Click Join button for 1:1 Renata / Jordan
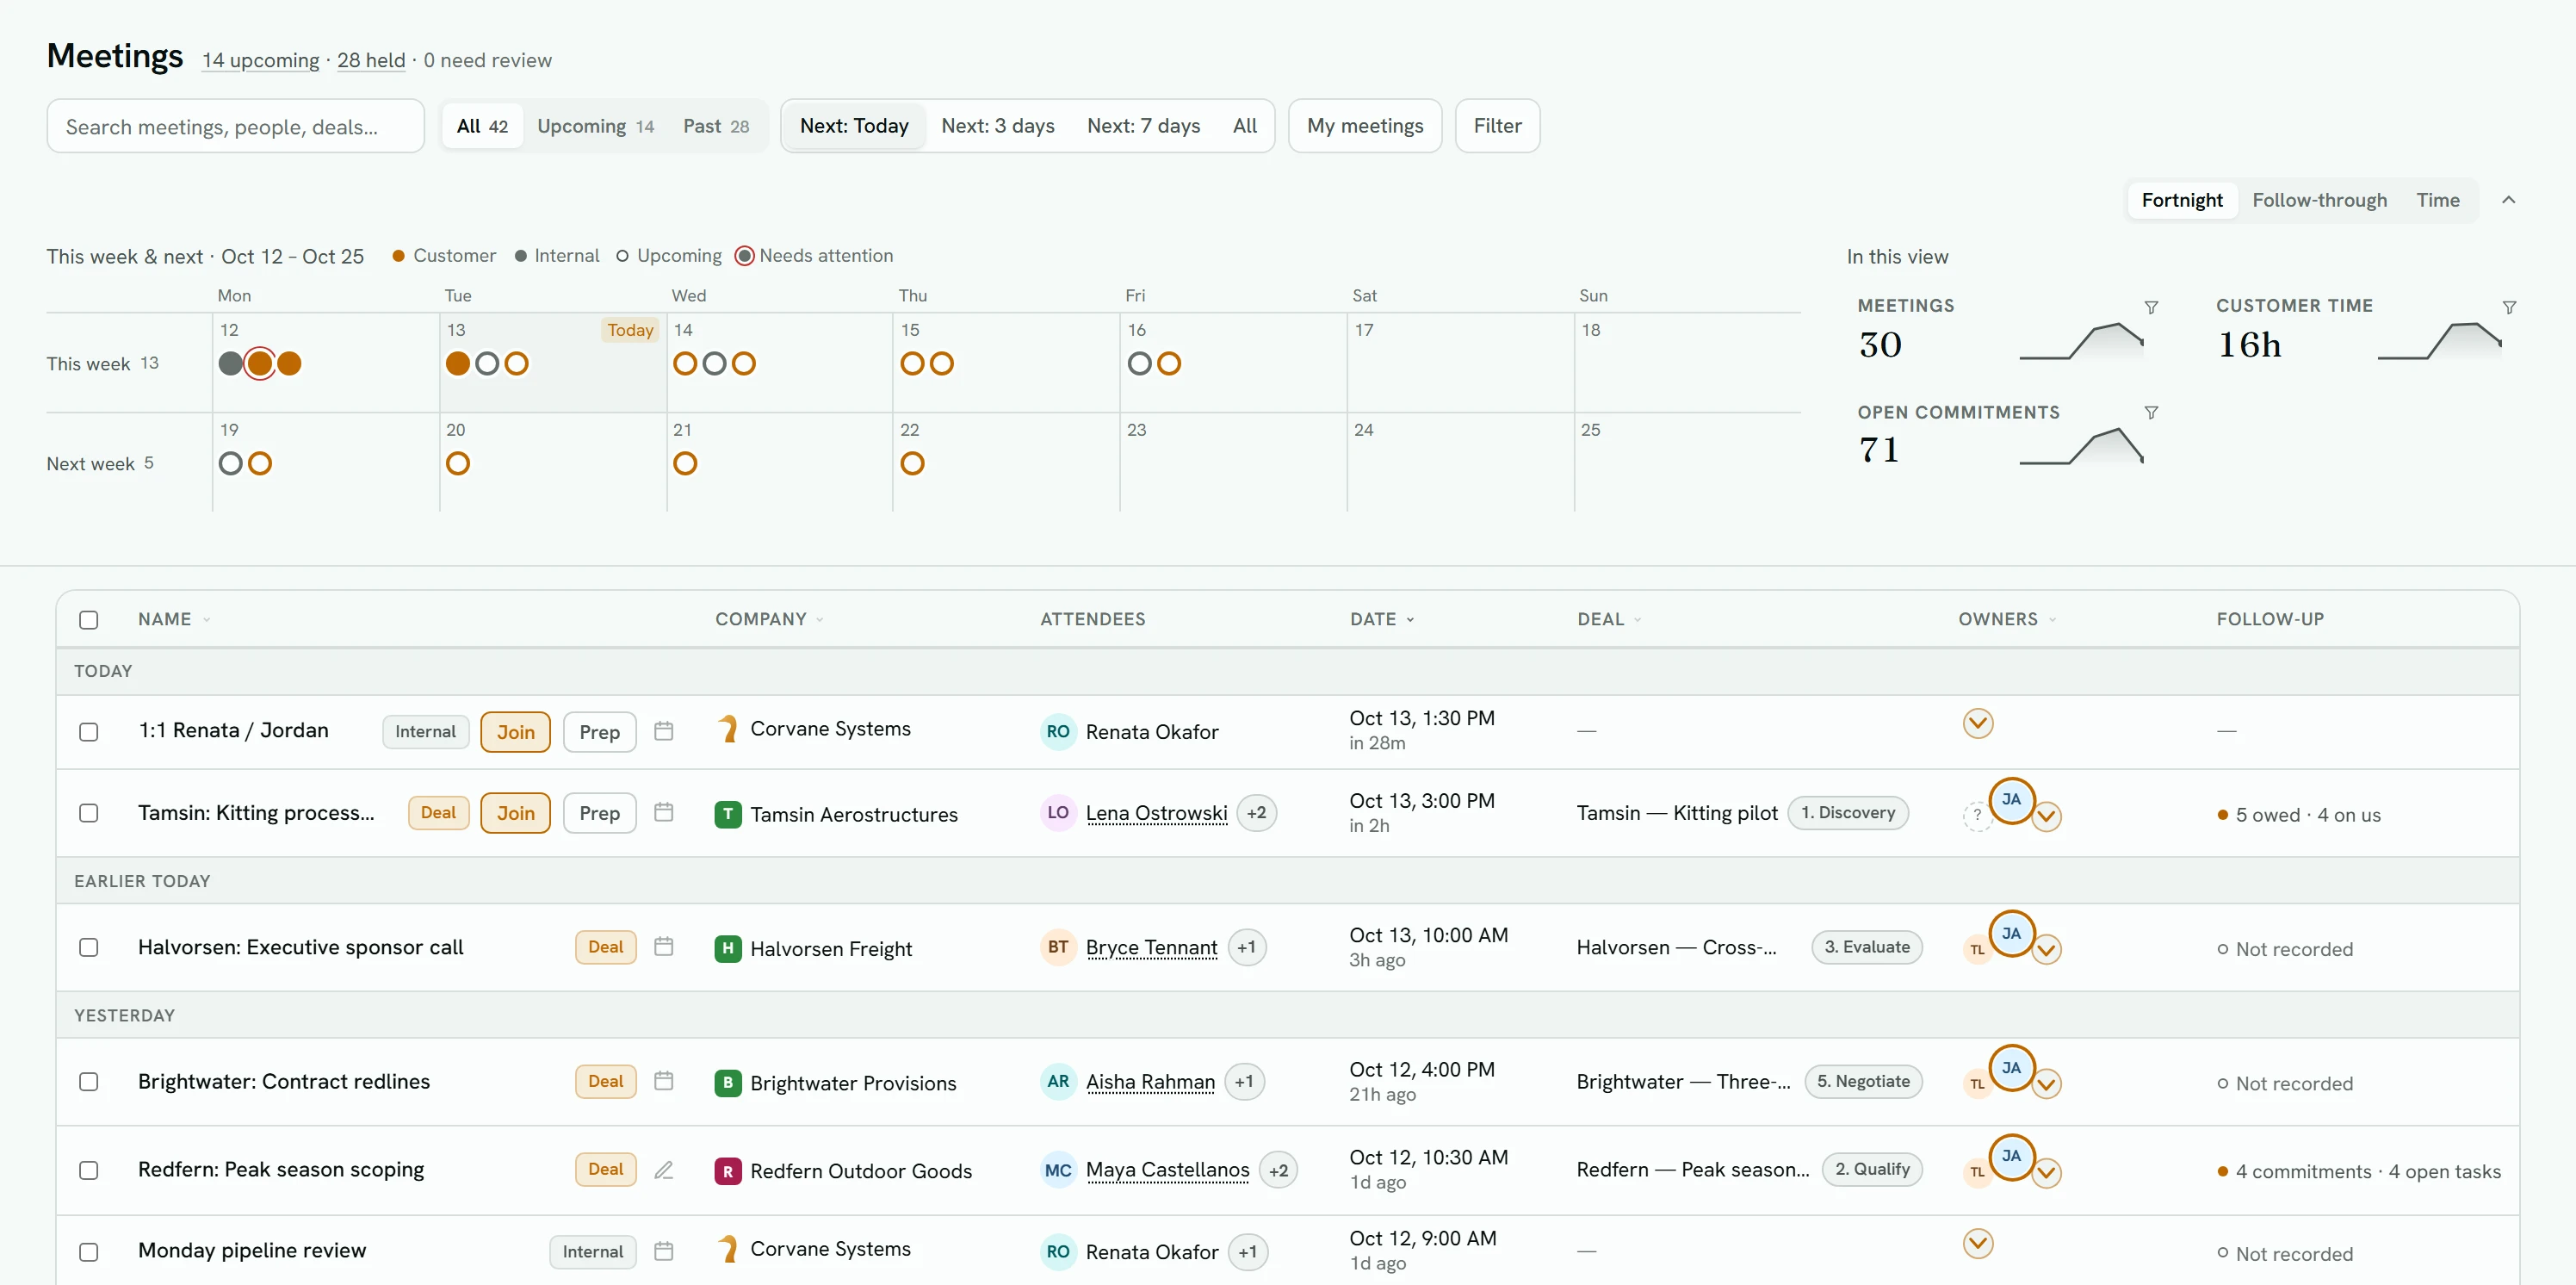 [x=516, y=732]
